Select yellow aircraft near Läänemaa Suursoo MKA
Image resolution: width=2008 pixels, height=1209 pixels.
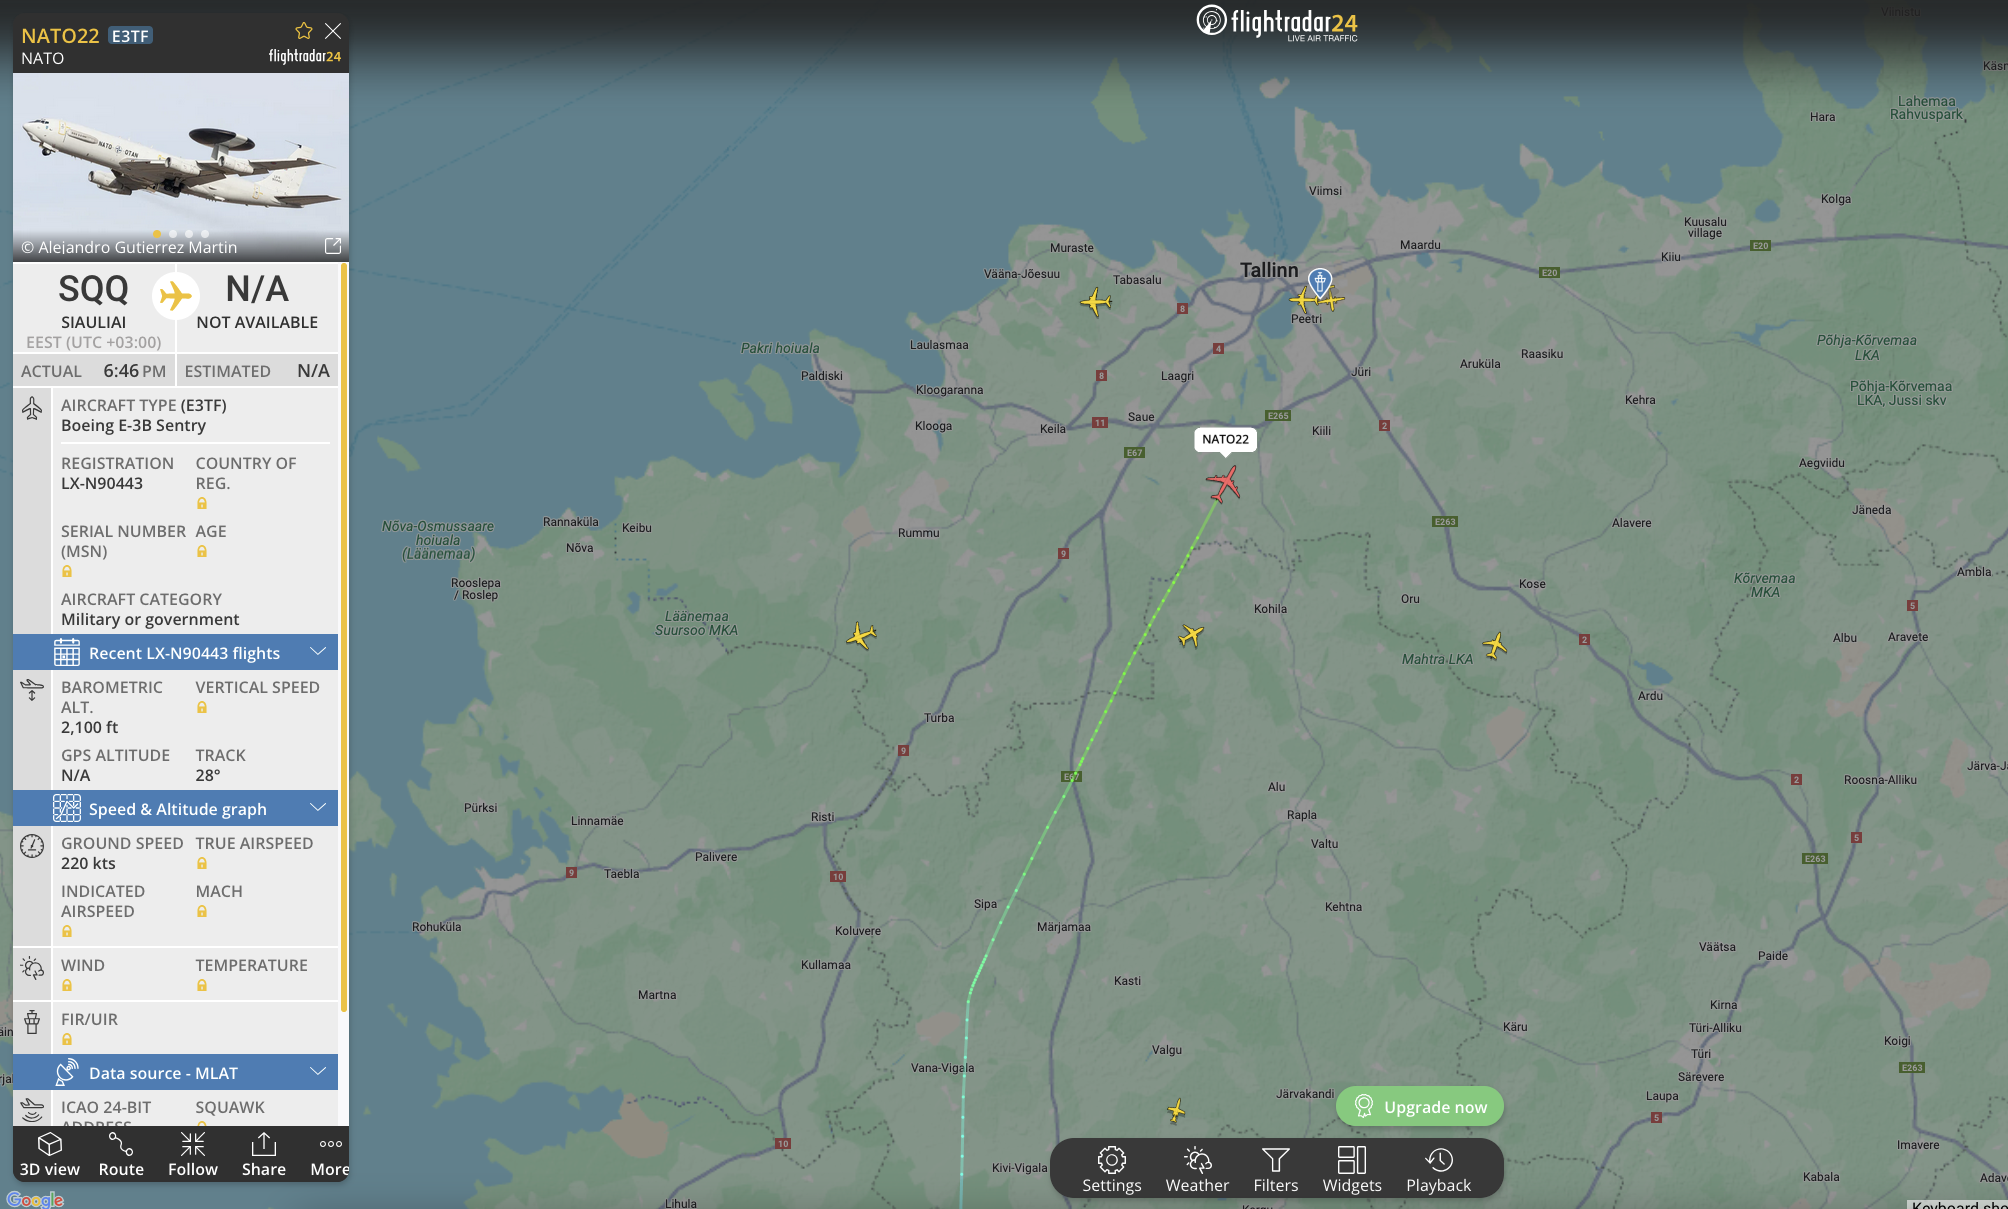click(x=861, y=635)
